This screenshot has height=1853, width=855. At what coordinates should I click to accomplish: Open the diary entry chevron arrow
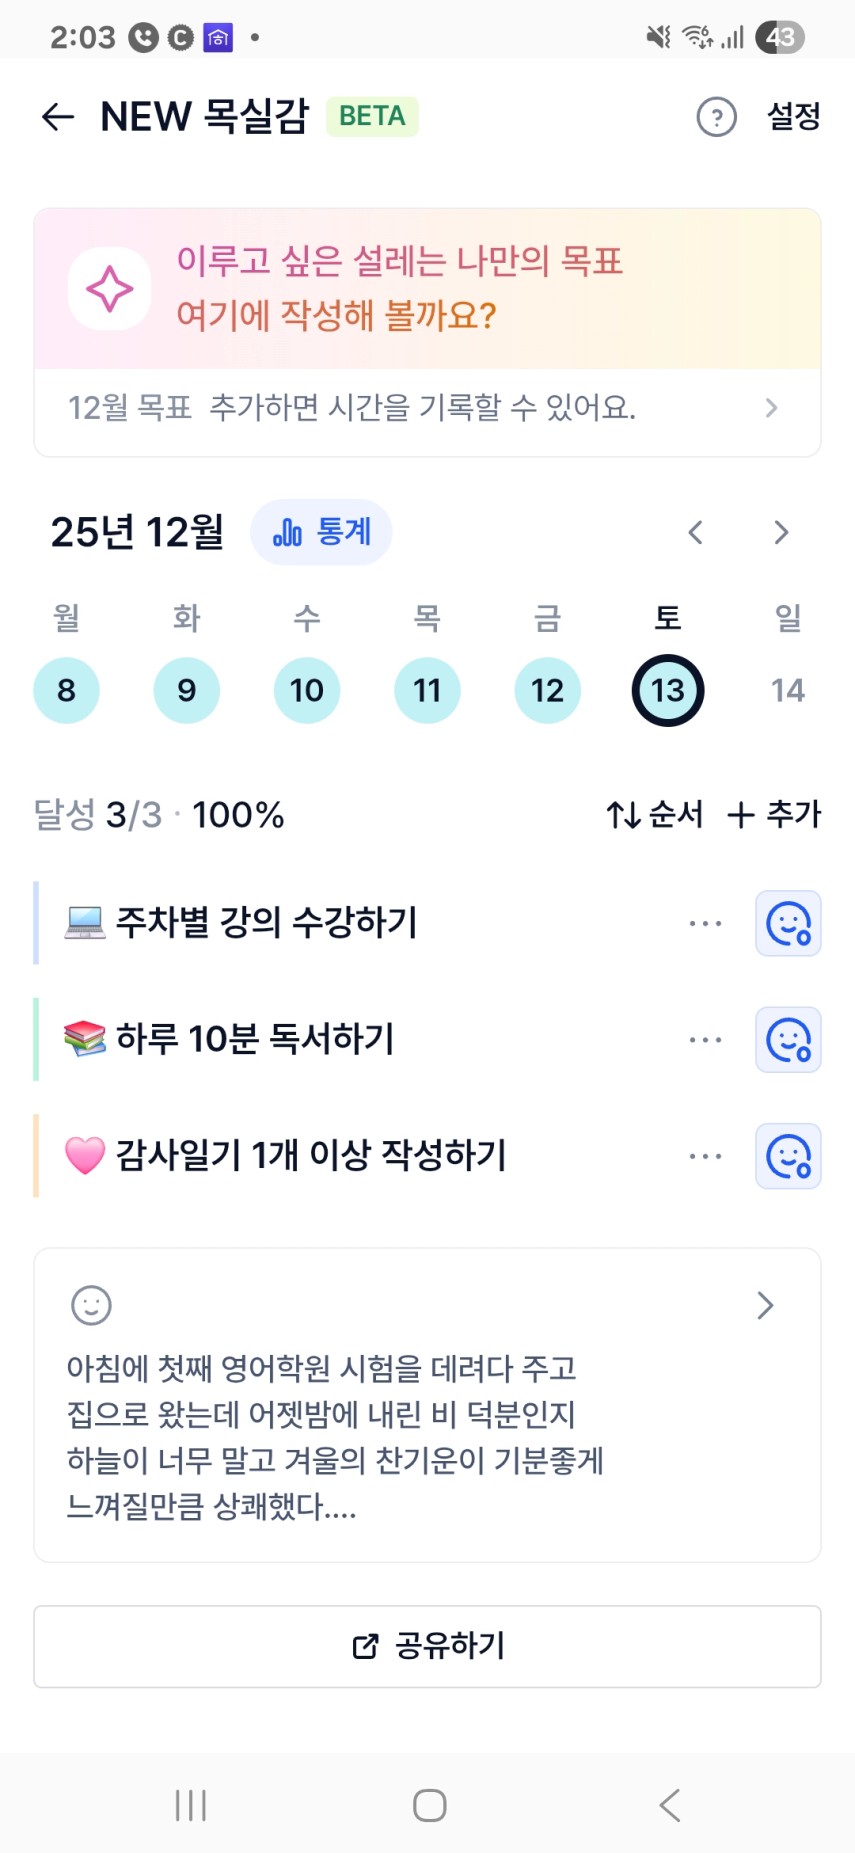pyautogui.click(x=765, y=1305)
